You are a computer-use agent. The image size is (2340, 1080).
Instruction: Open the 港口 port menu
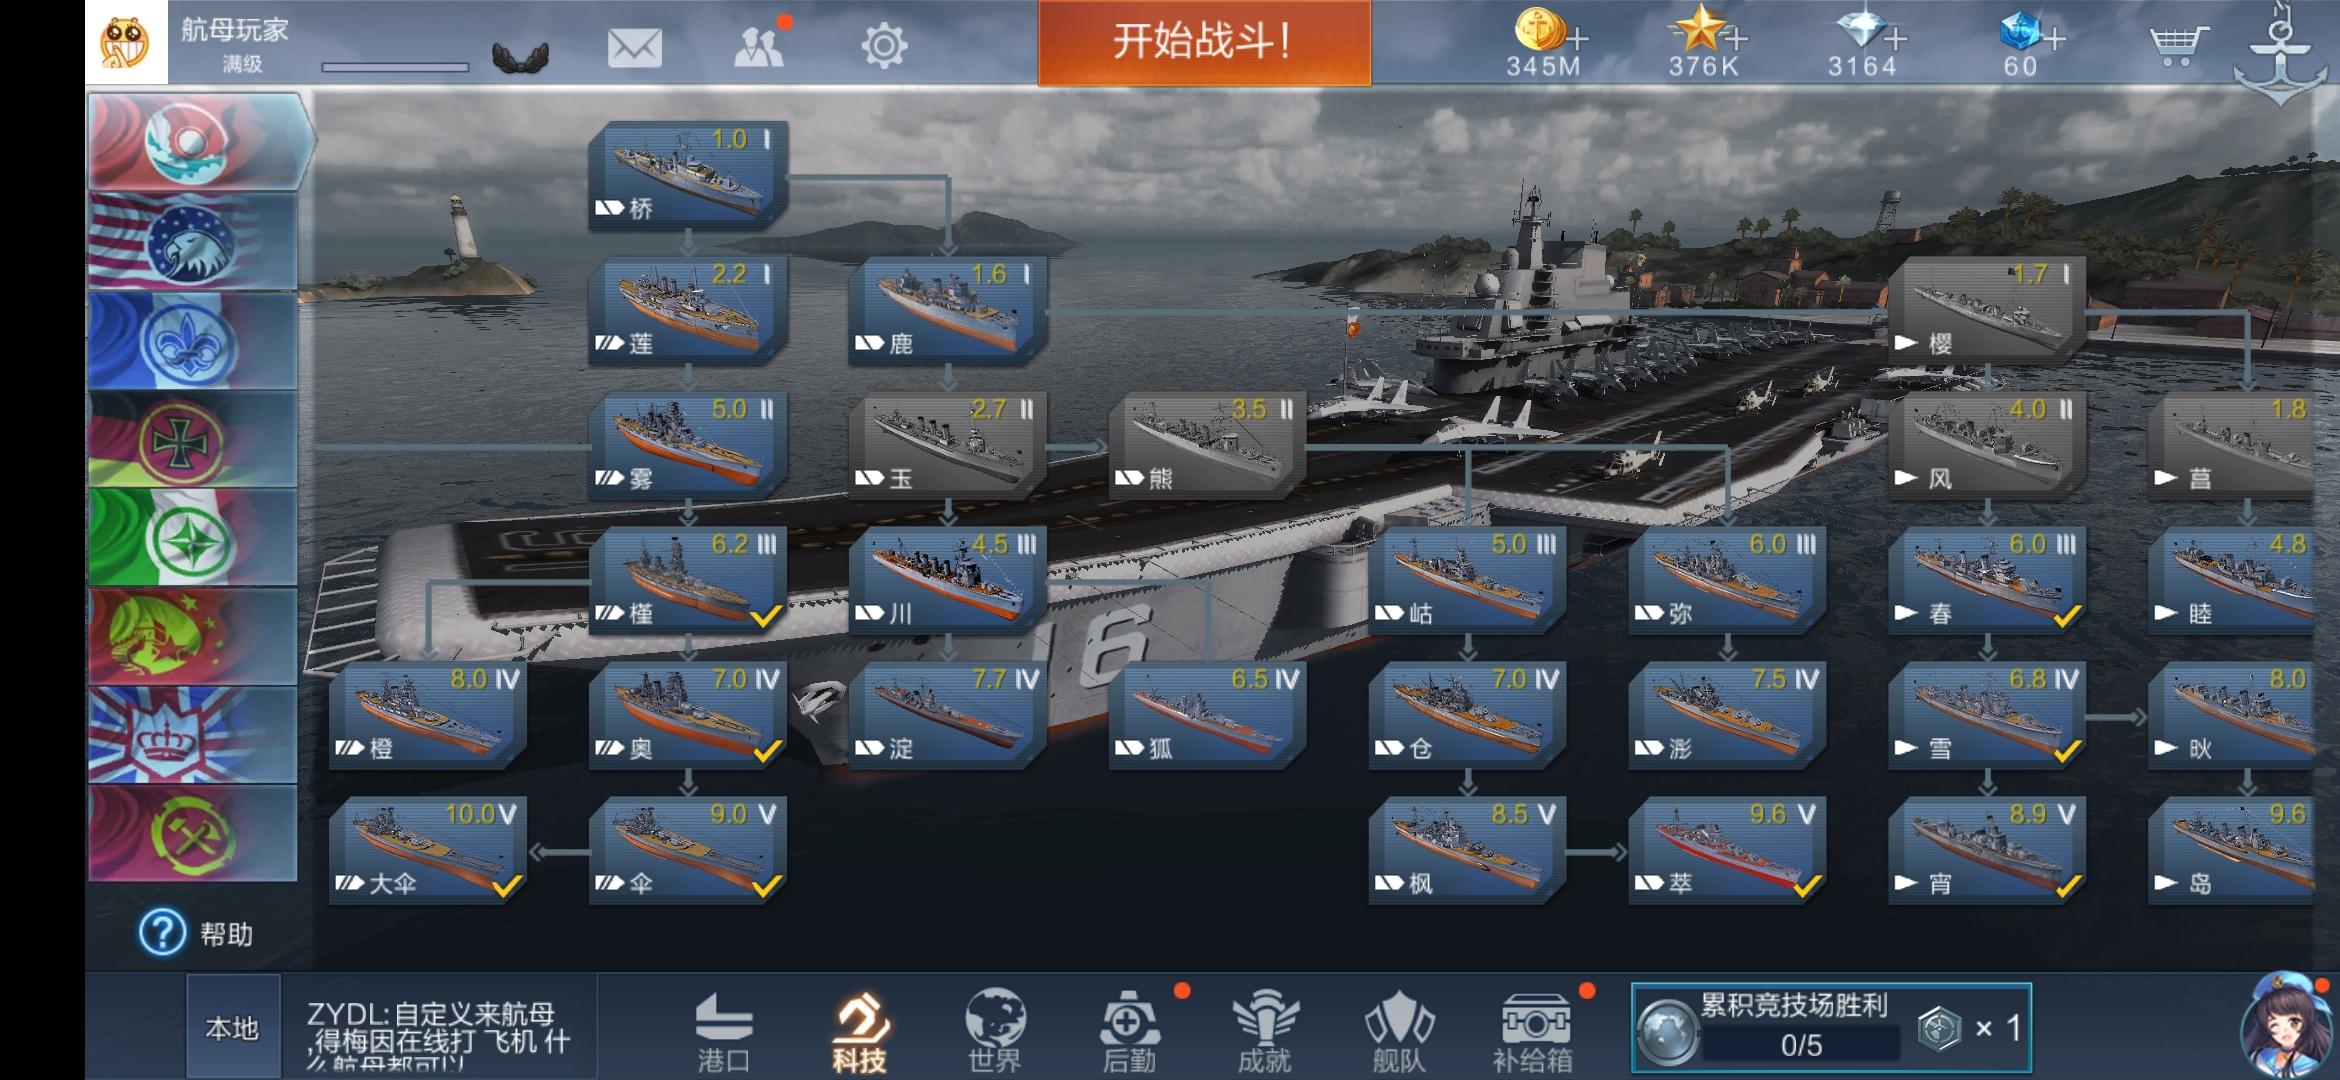coord(723,1032)
